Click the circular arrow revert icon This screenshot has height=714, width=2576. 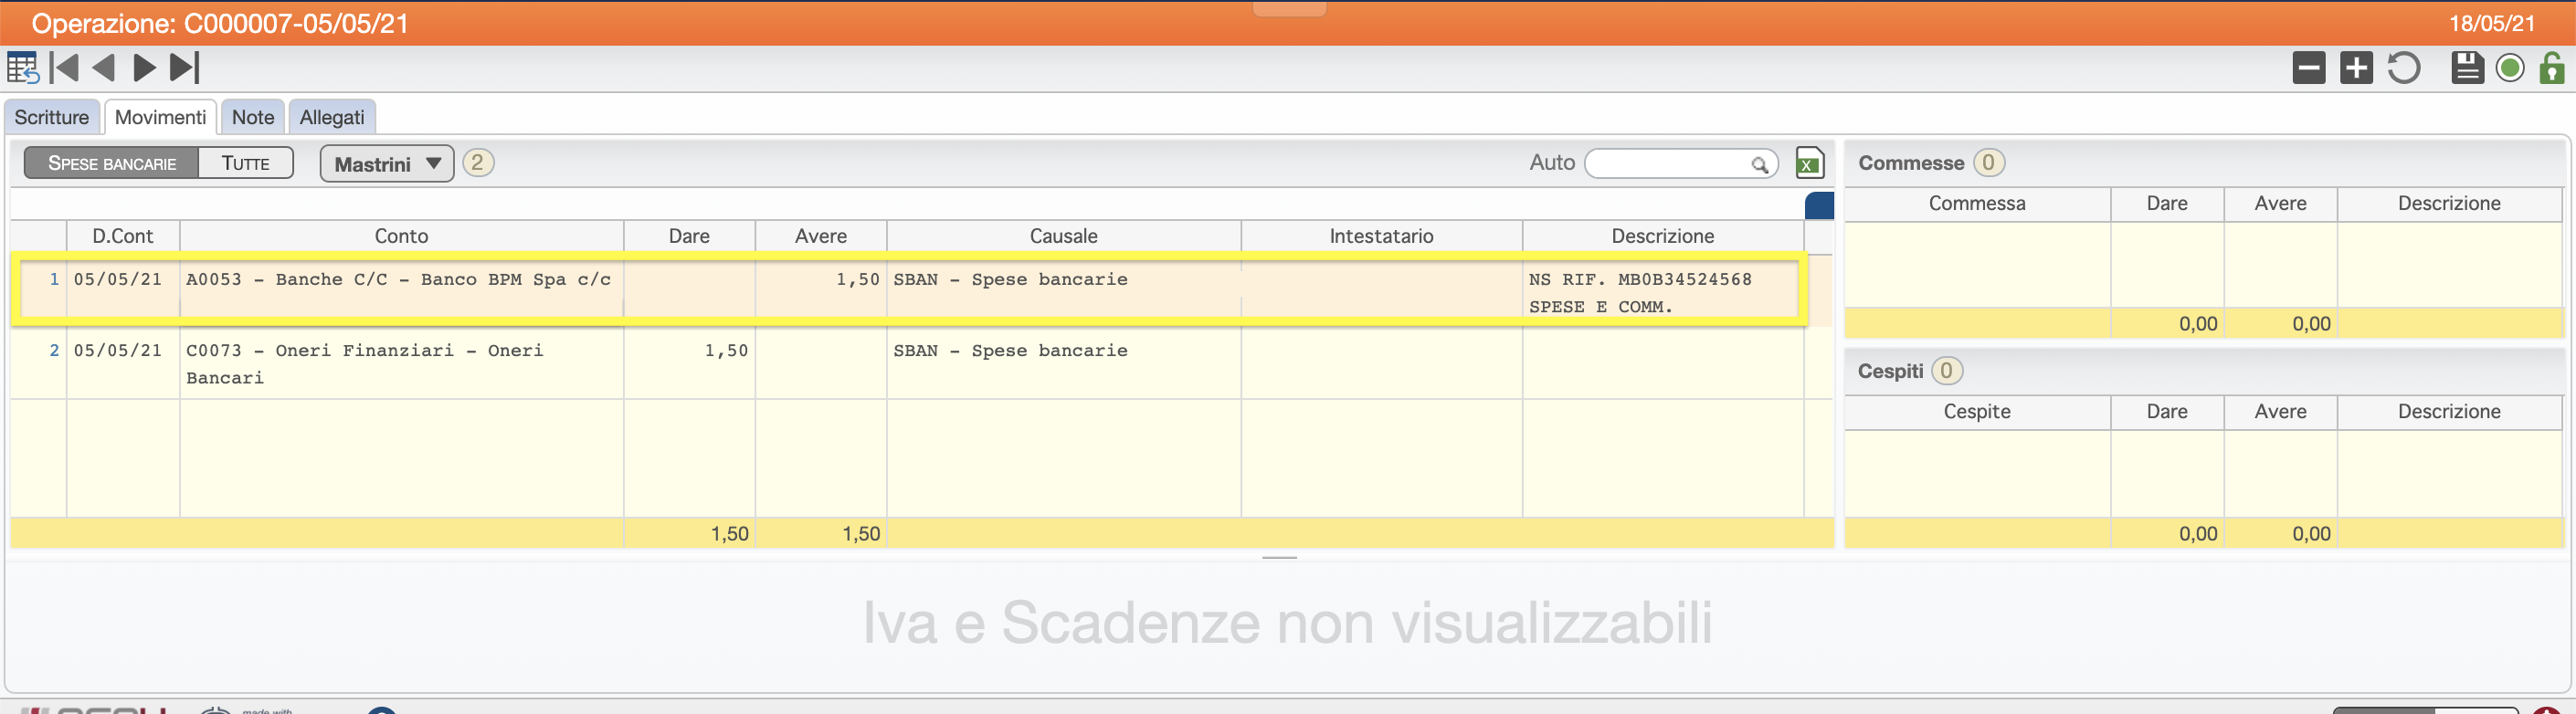coord(2404,68)
